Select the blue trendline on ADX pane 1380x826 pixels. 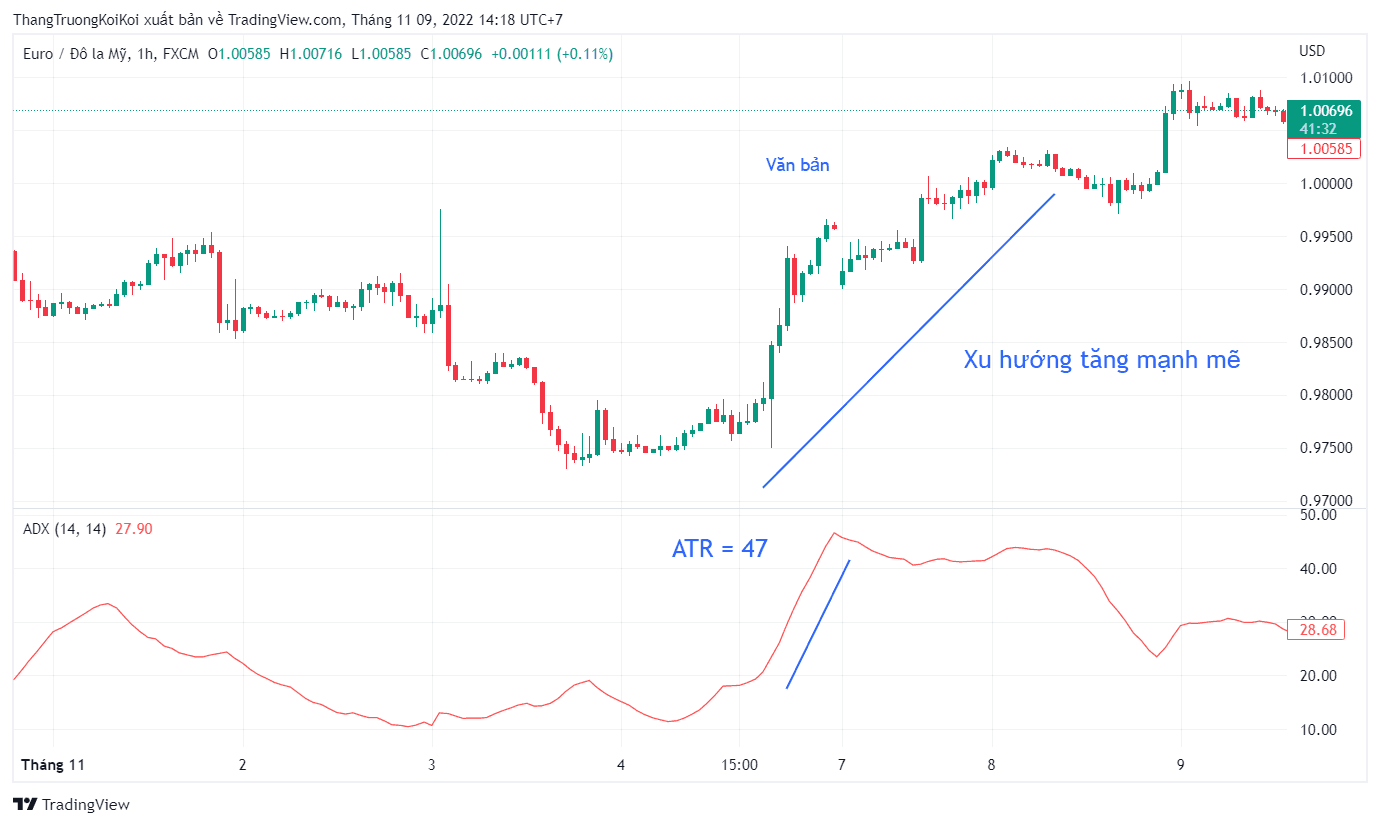point(818,624)
